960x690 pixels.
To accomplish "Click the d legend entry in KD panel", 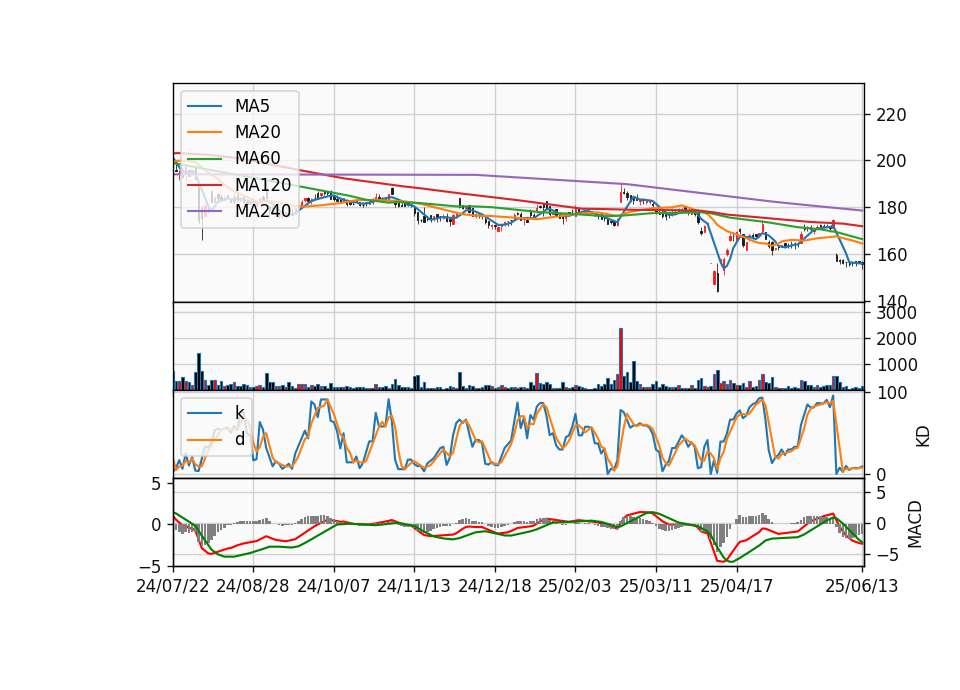I will 239,439.
